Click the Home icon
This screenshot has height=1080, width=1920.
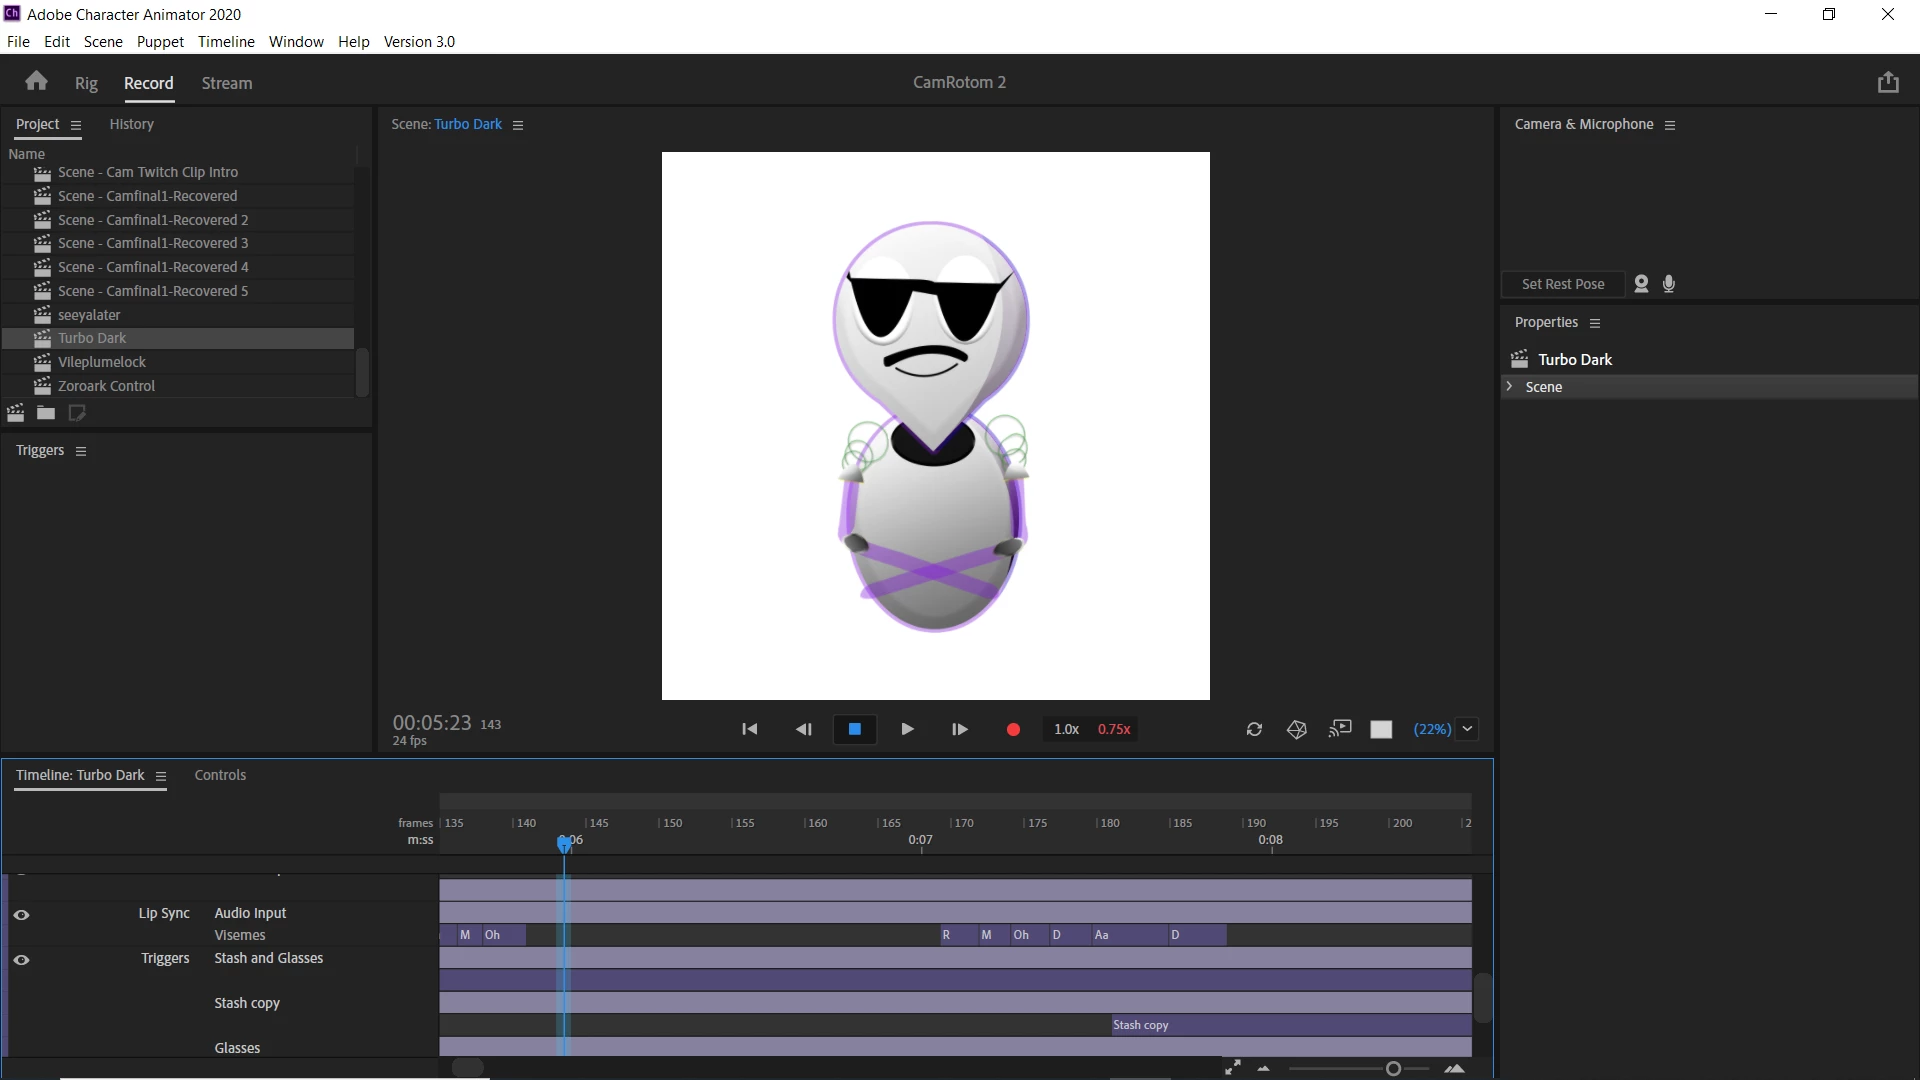(37, 82)
